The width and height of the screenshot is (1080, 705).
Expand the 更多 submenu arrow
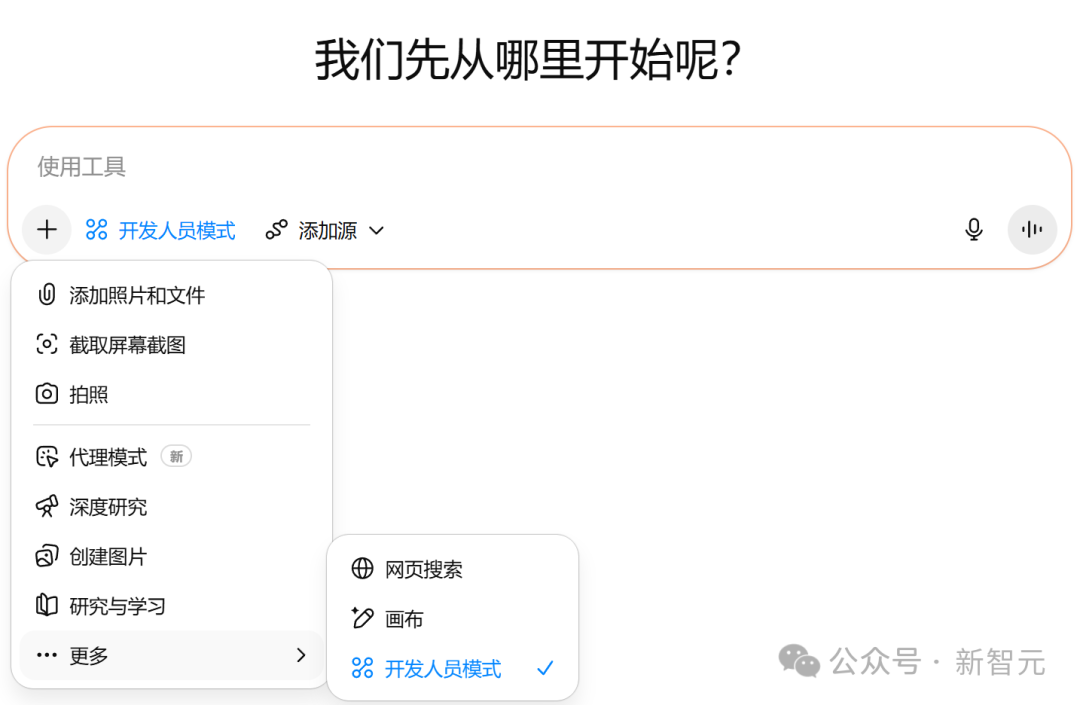301,656
